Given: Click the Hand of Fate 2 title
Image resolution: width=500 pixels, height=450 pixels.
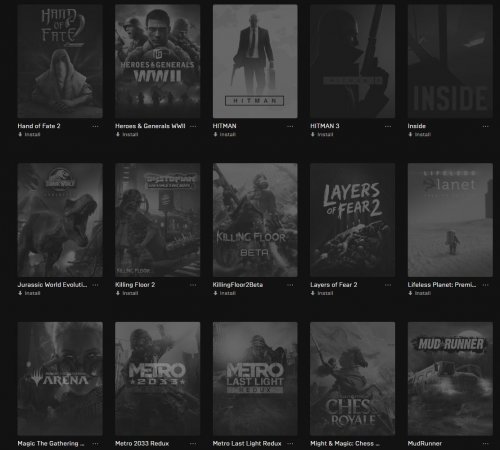Looking at the screenshot, I should [39, 126].
